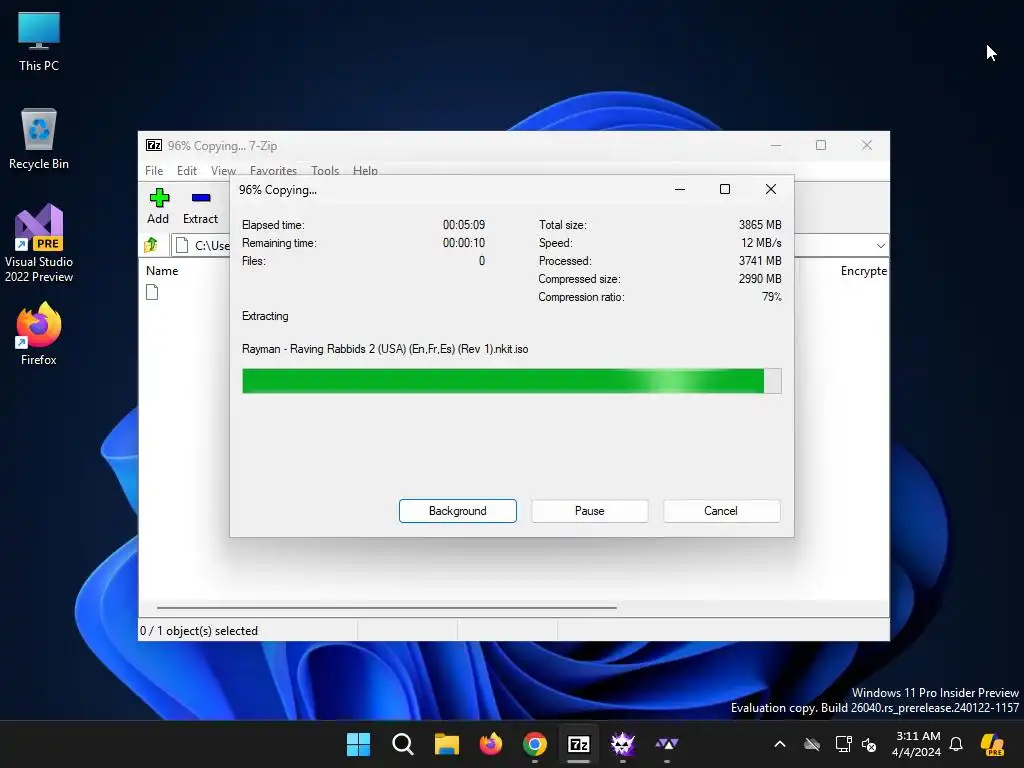1024x768 pixels.
Task: Click the network tray icon
Action: 843,744
